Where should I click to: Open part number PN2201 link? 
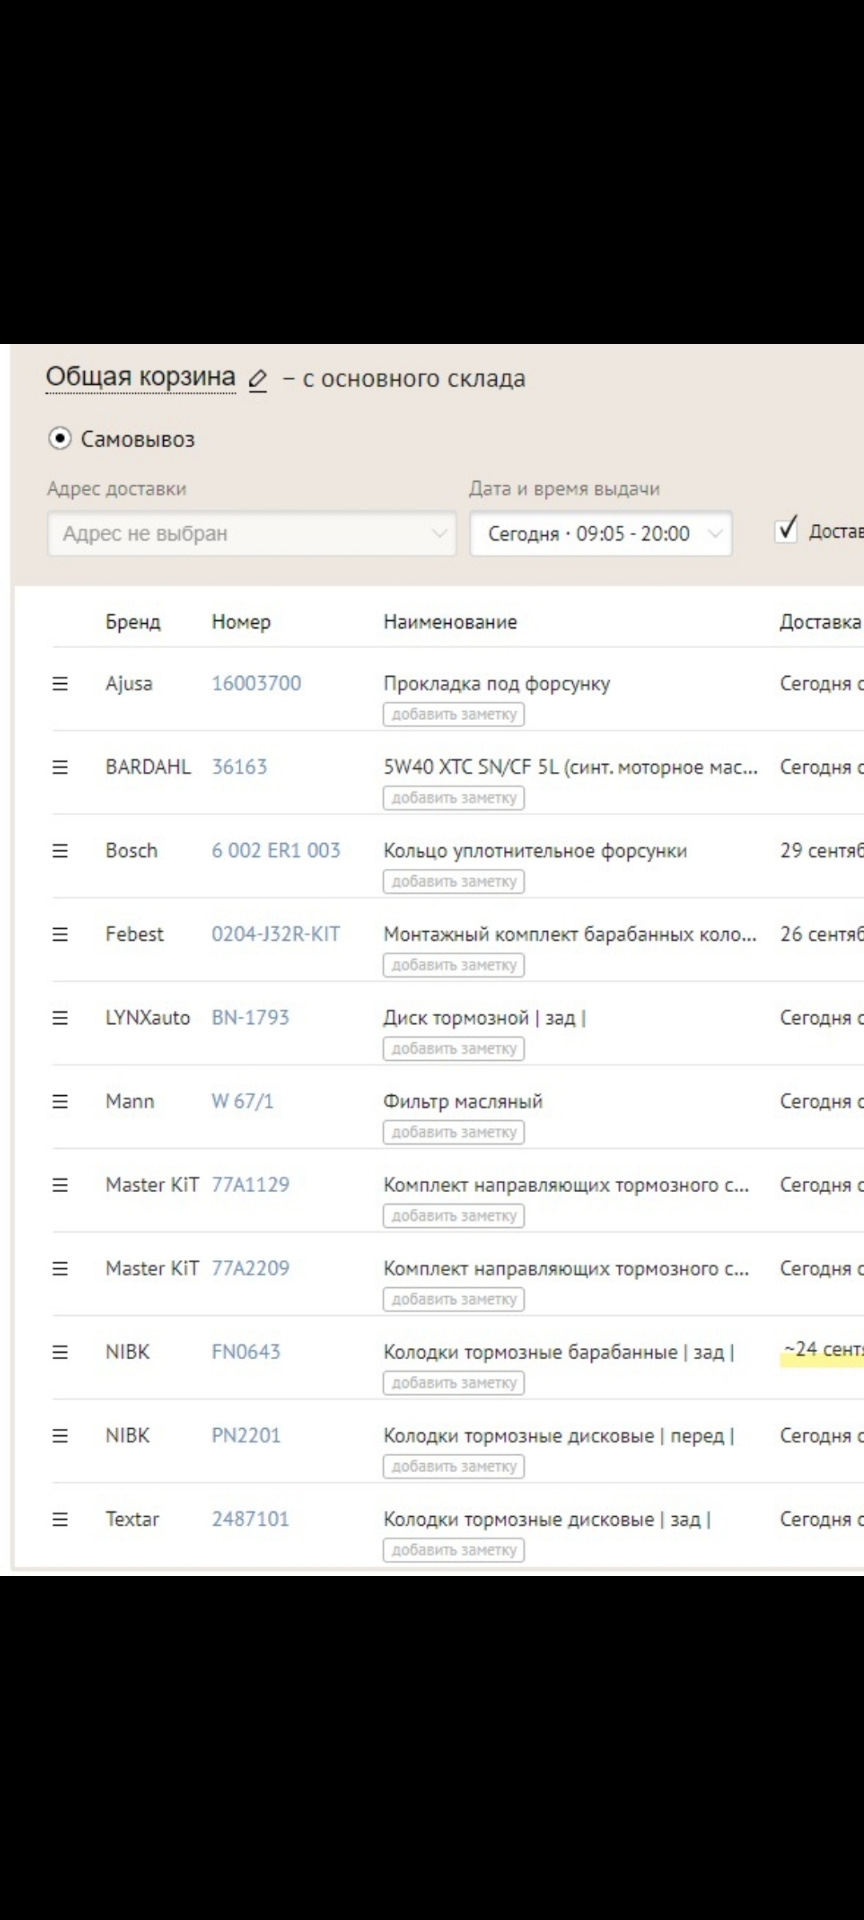click(246, 1435)
